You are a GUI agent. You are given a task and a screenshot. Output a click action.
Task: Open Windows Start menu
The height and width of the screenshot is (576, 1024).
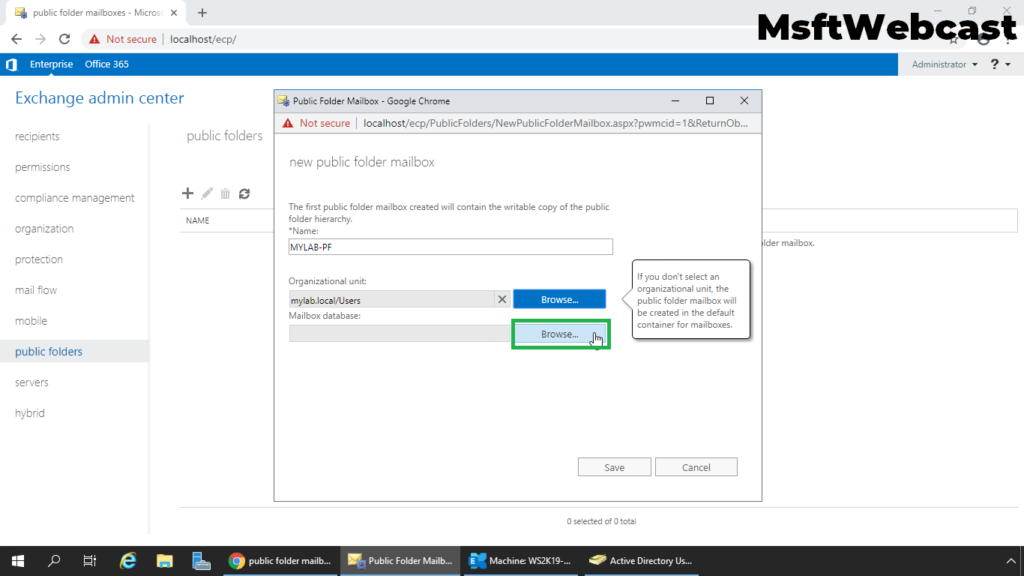point(18,560)
